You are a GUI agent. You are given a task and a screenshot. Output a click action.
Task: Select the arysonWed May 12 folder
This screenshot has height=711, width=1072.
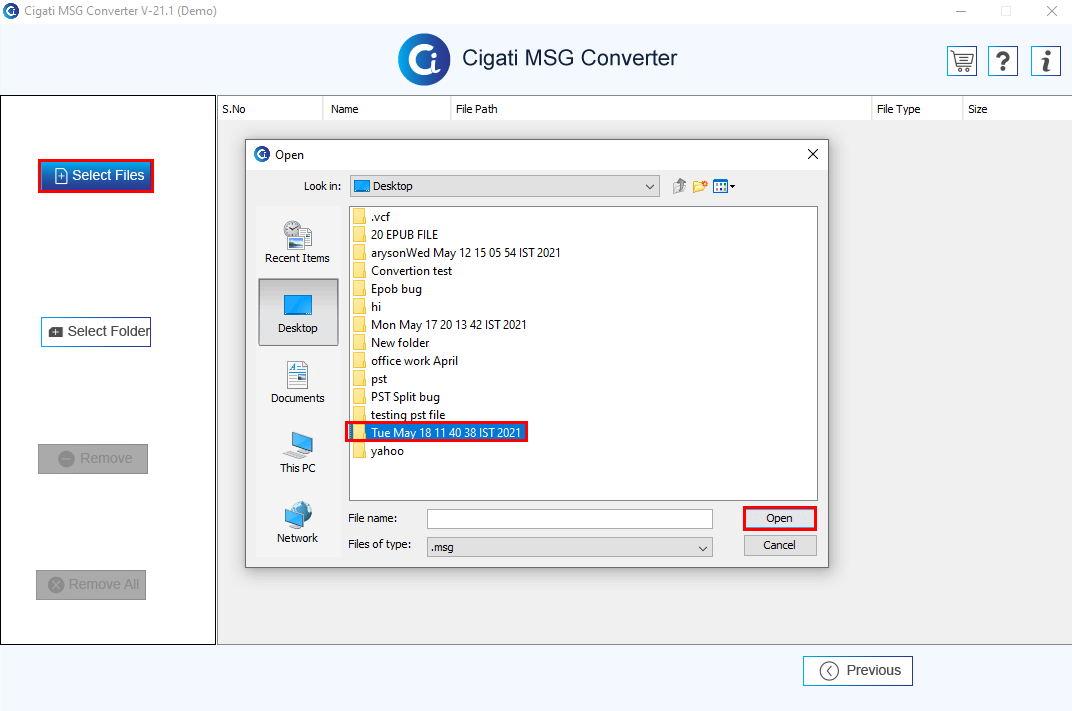point(457,253)
